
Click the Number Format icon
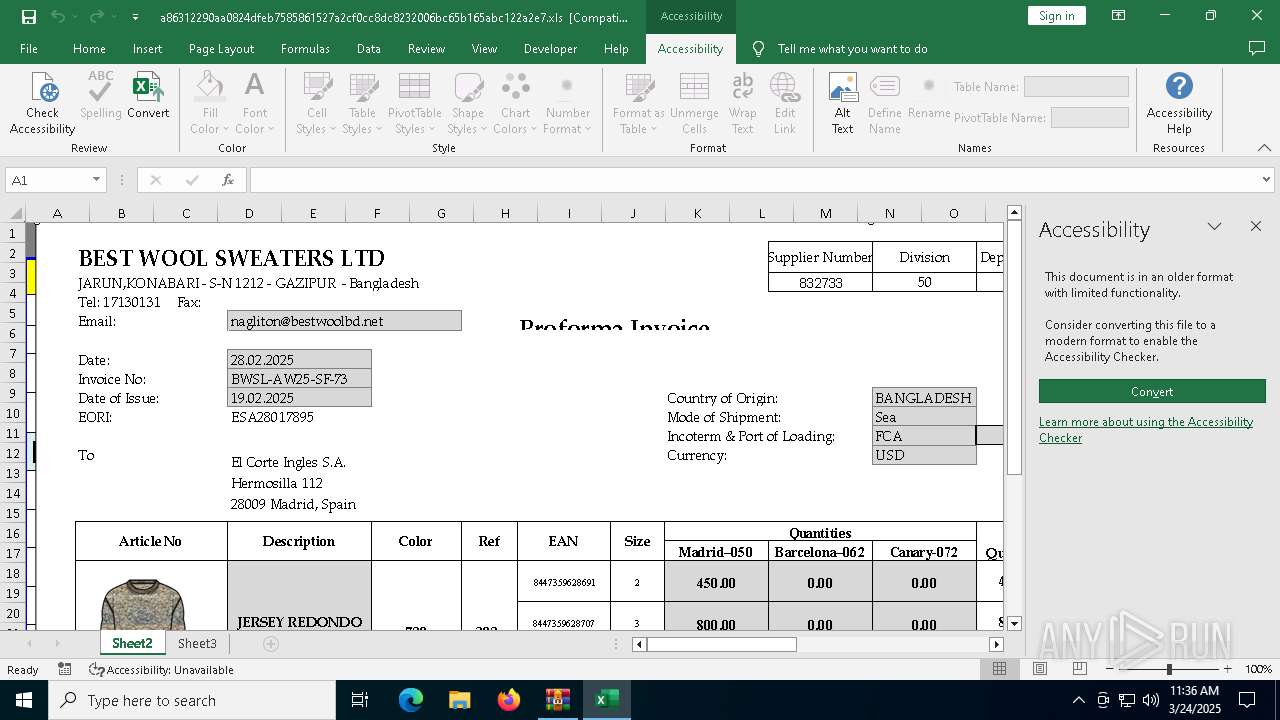pos(567,87)
